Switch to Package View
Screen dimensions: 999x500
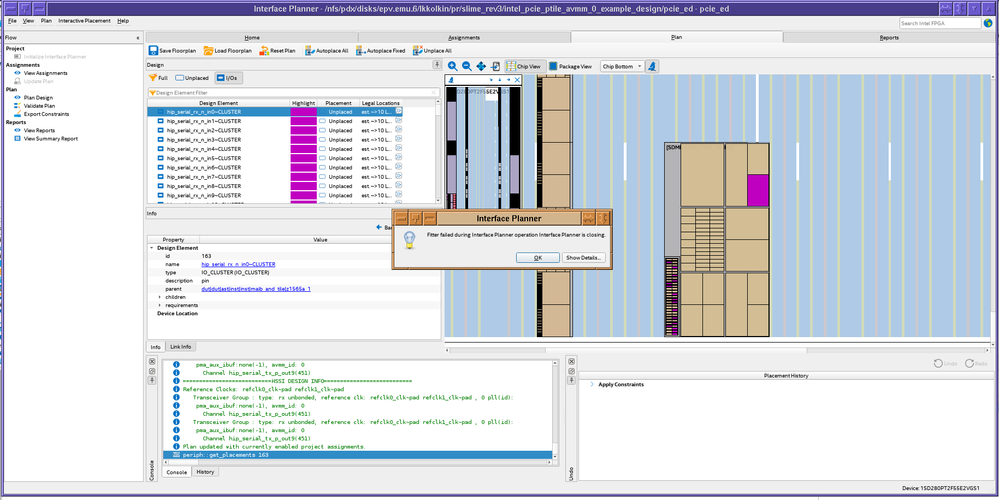(571, 67)
